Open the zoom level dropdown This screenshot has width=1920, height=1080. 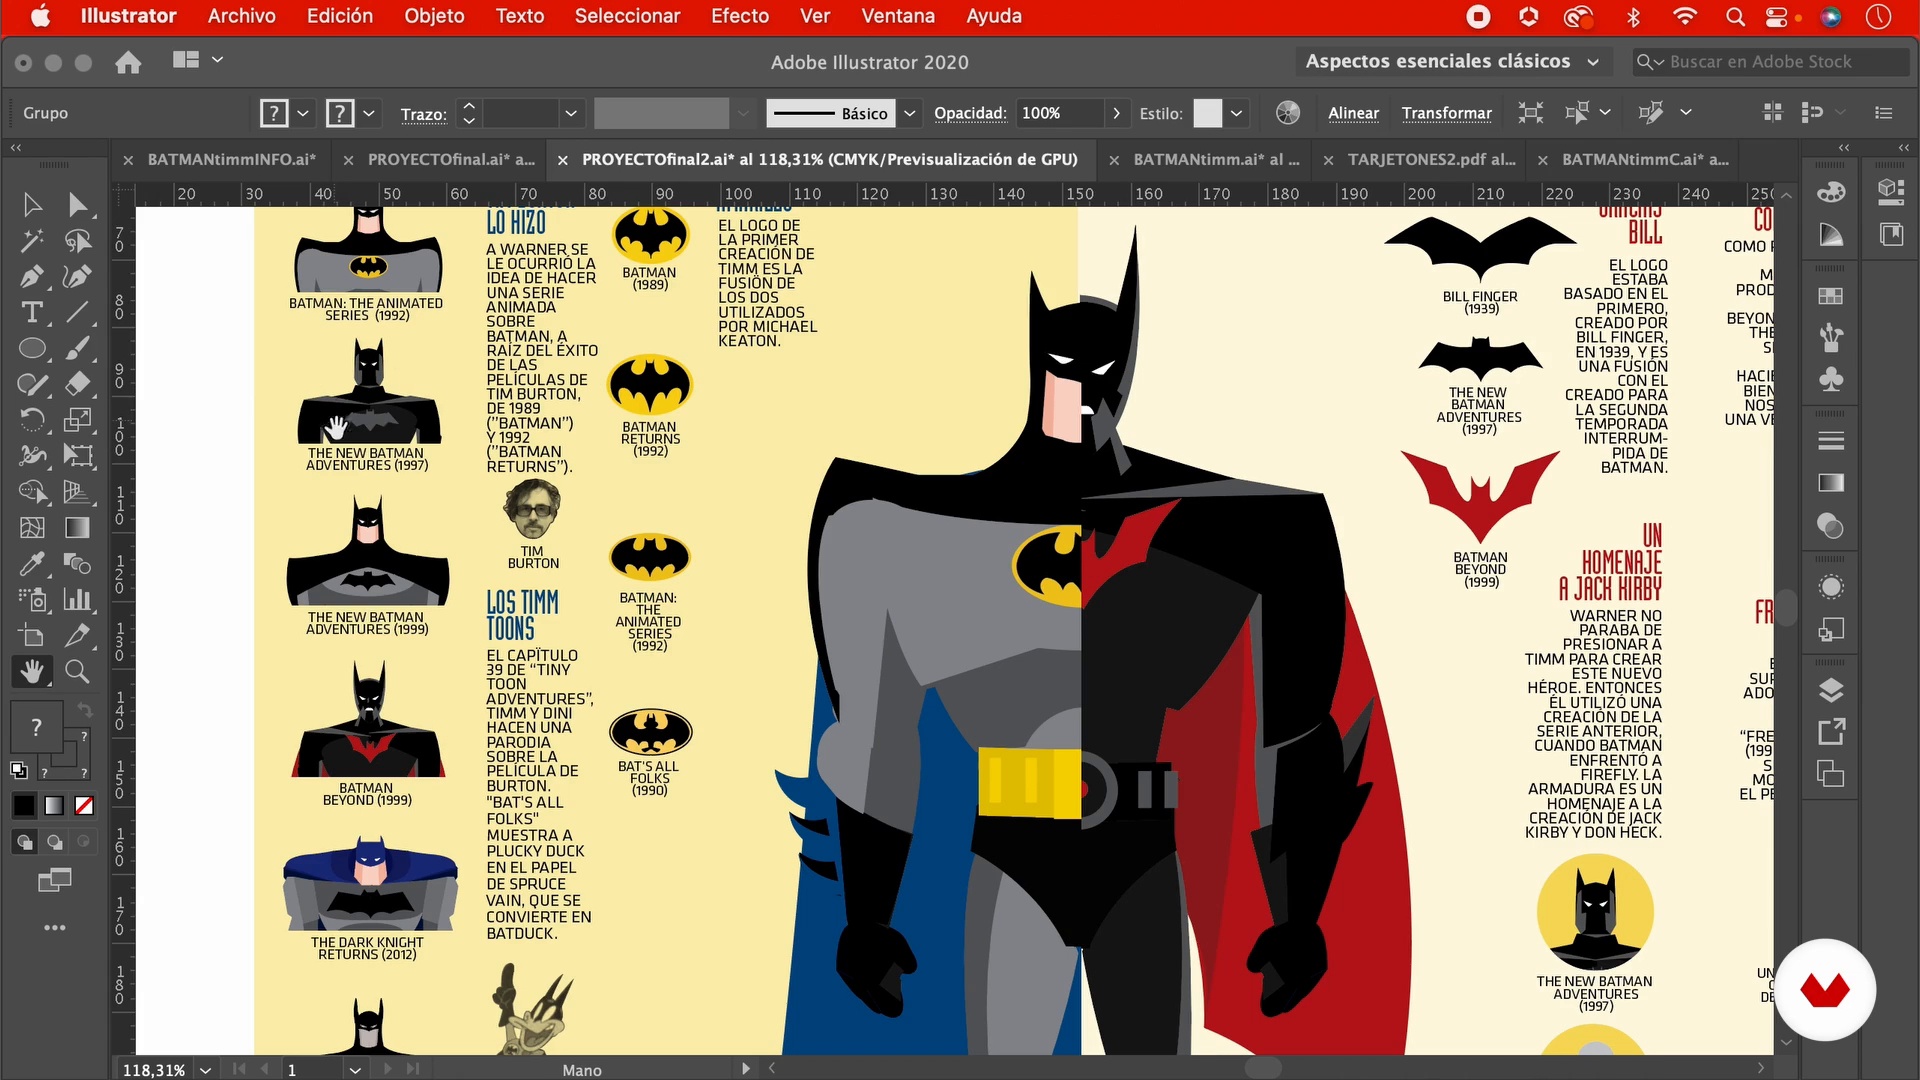(x=205, y=1070)
